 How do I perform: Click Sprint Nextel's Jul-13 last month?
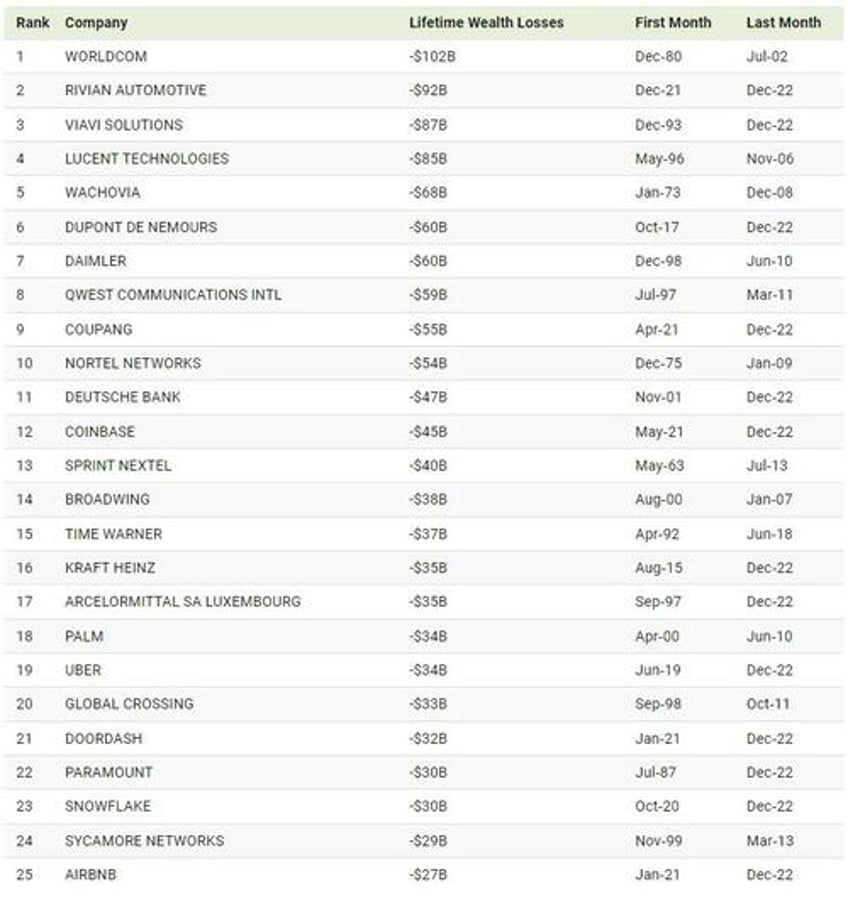click(767, 465)
